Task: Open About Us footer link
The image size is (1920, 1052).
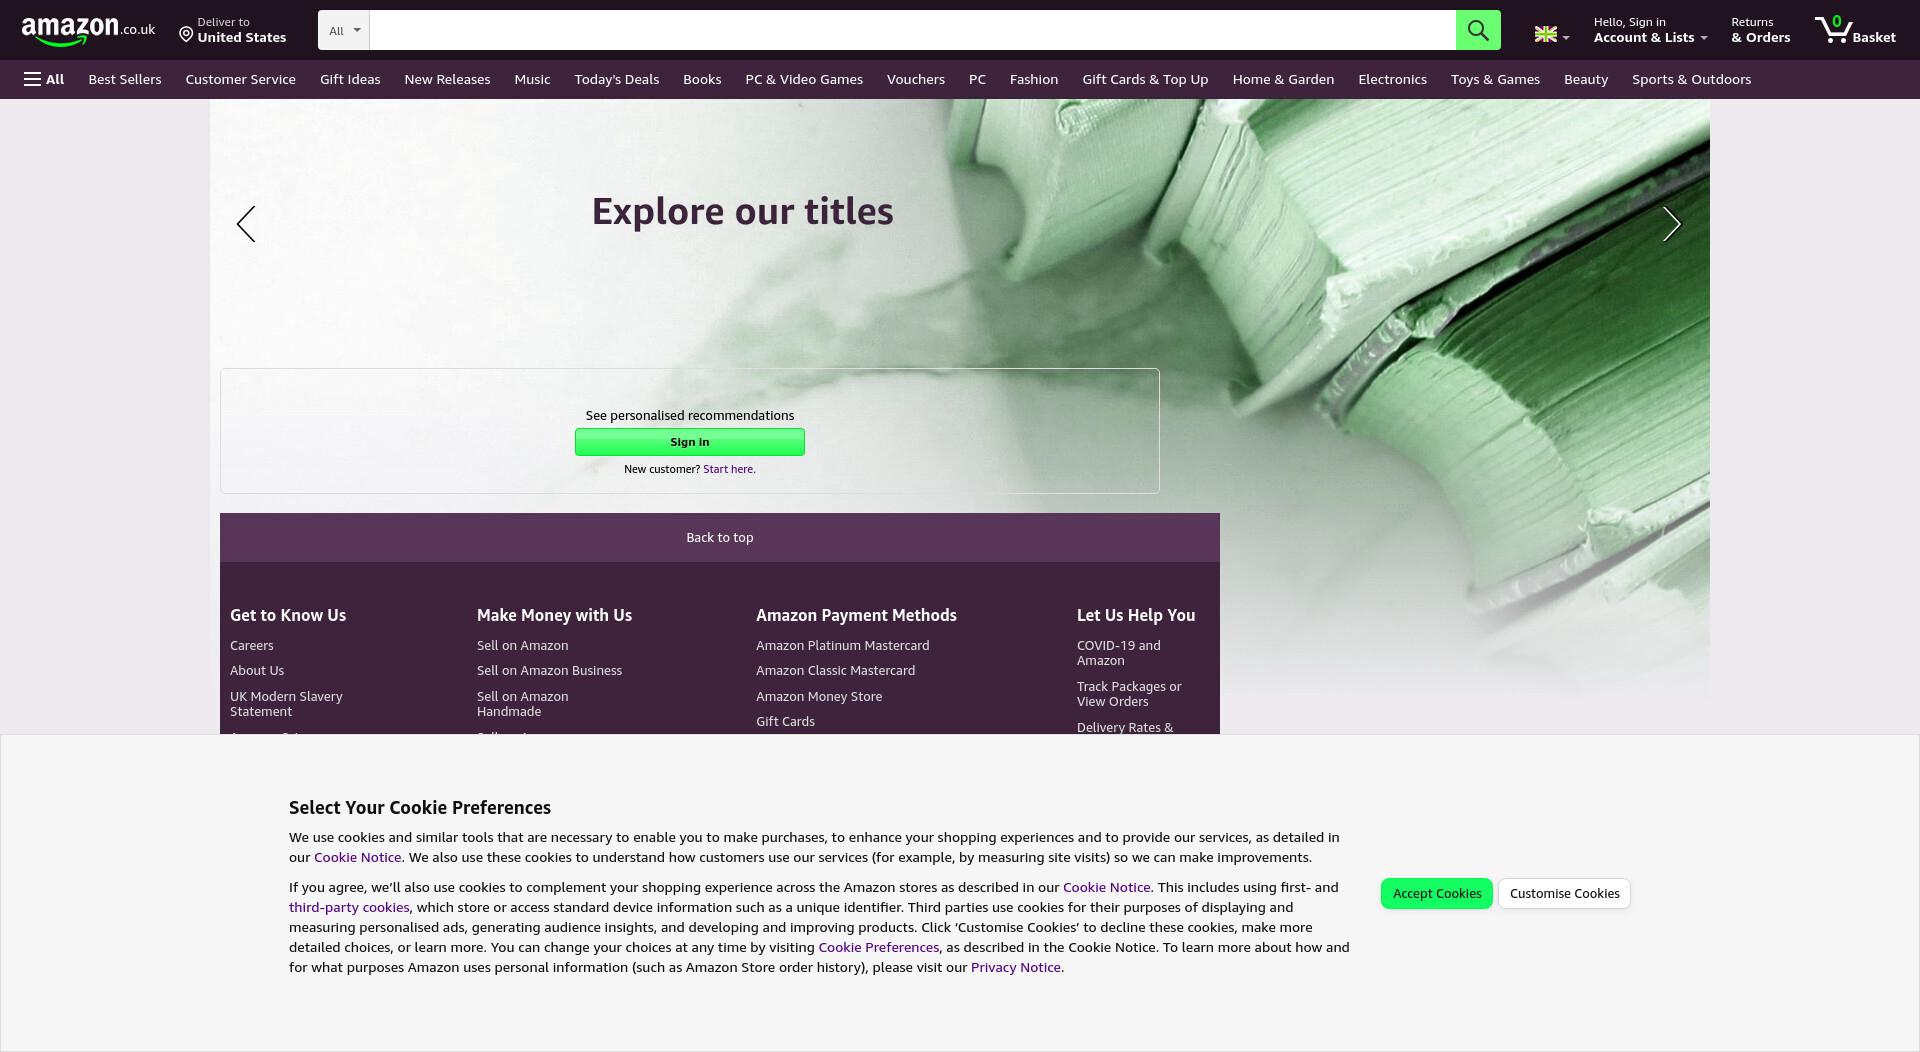Action: [257, 670]
